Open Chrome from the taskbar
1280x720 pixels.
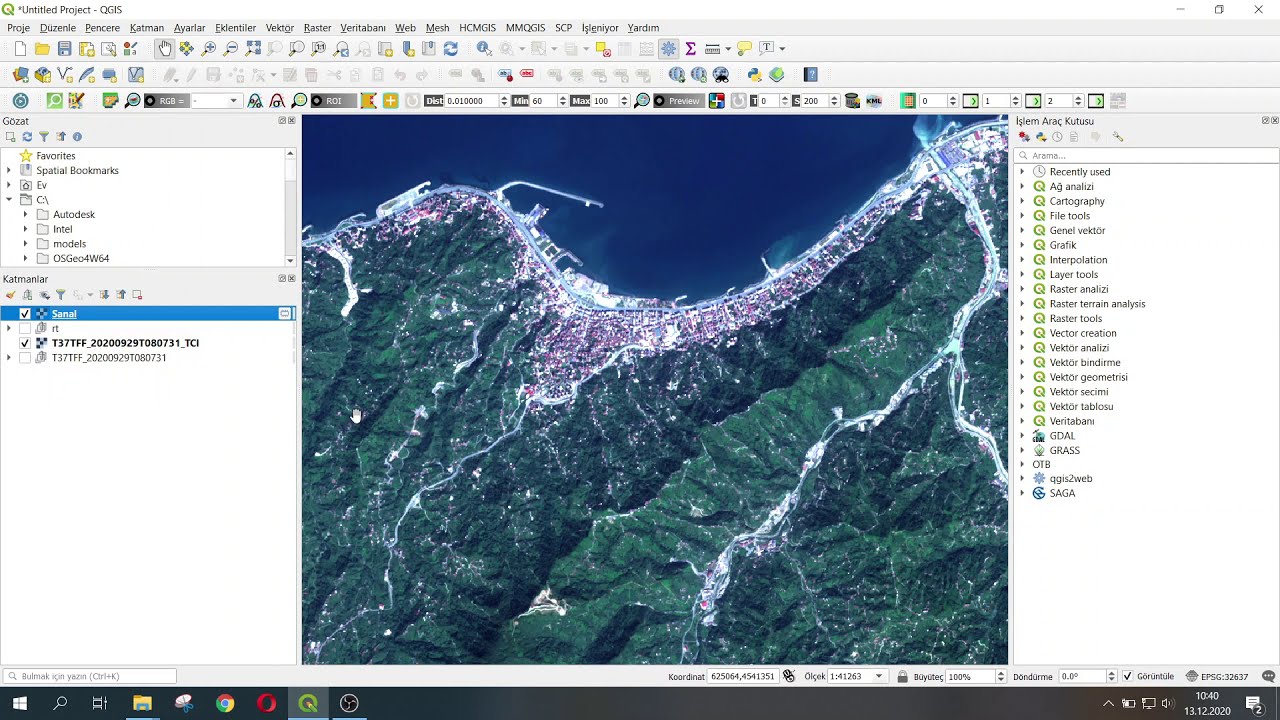click(x=225, y=703)
